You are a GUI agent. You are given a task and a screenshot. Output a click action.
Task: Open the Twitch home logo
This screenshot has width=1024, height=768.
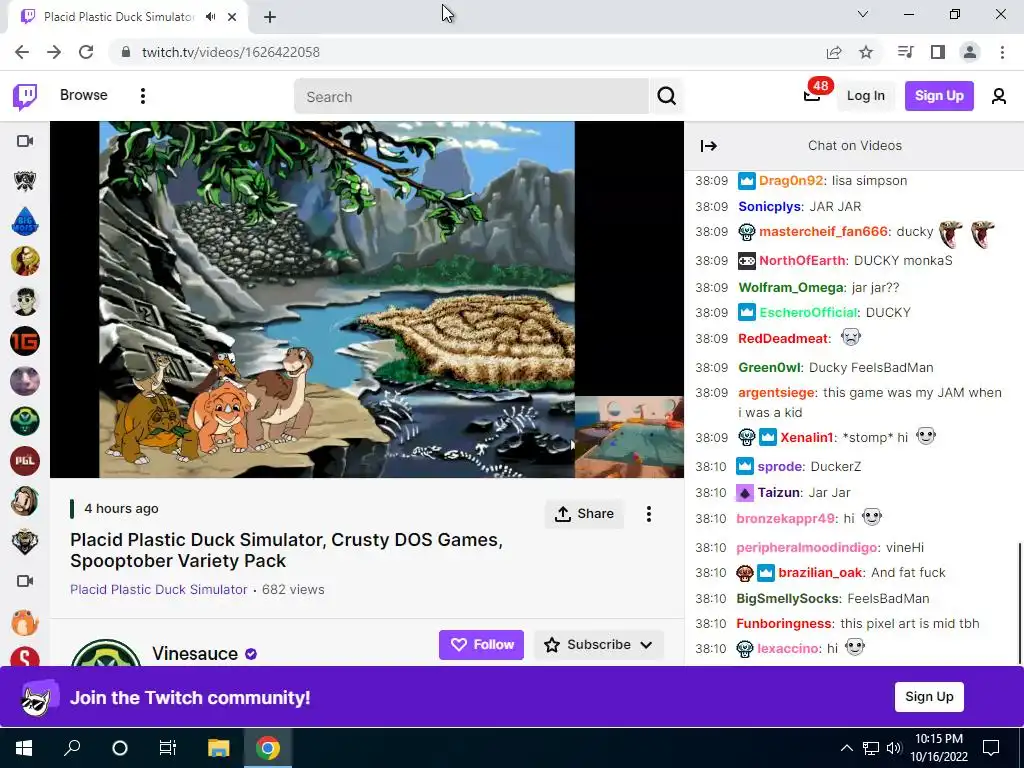coord(25,97)
